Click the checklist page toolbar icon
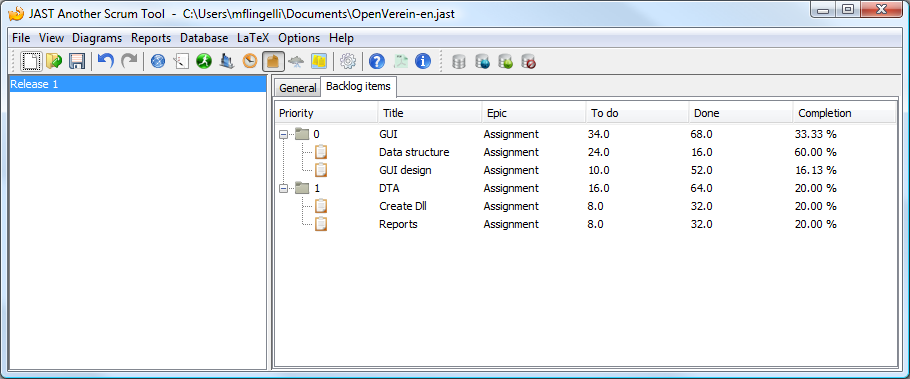The height and width of the screenshot is (379, 910). click(181, 61)
